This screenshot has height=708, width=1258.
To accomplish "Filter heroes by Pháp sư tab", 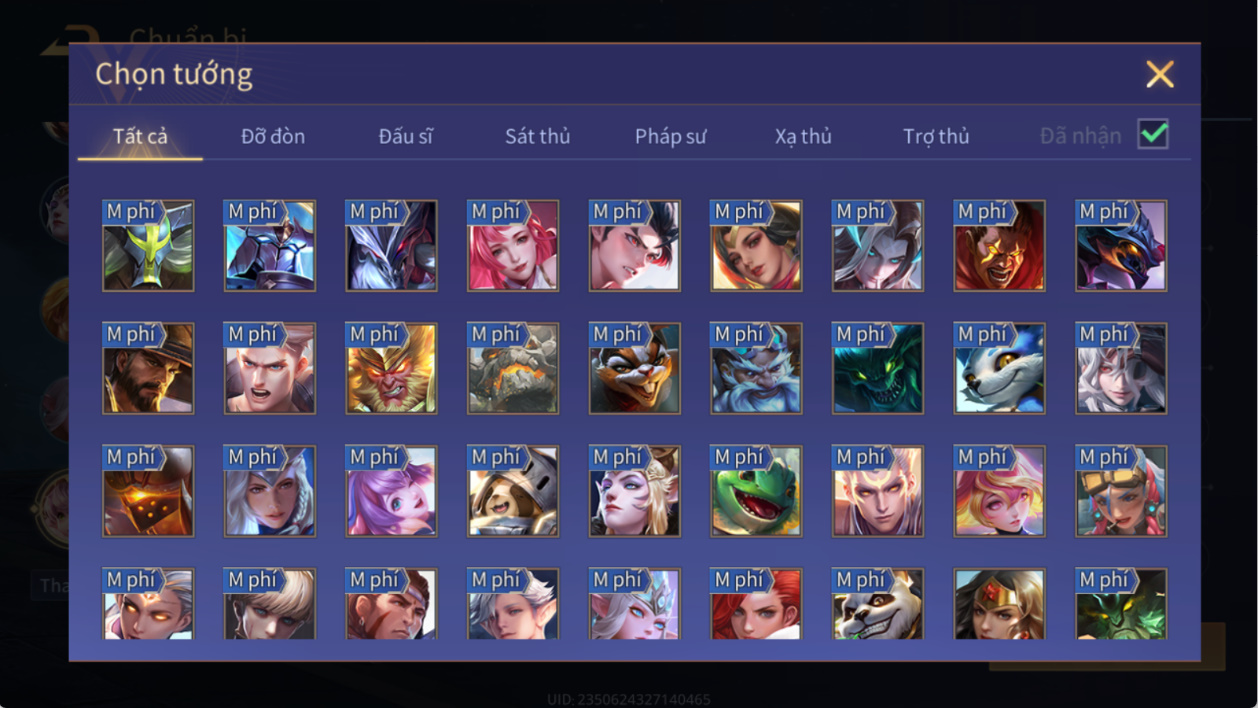I will click(670, 136).
